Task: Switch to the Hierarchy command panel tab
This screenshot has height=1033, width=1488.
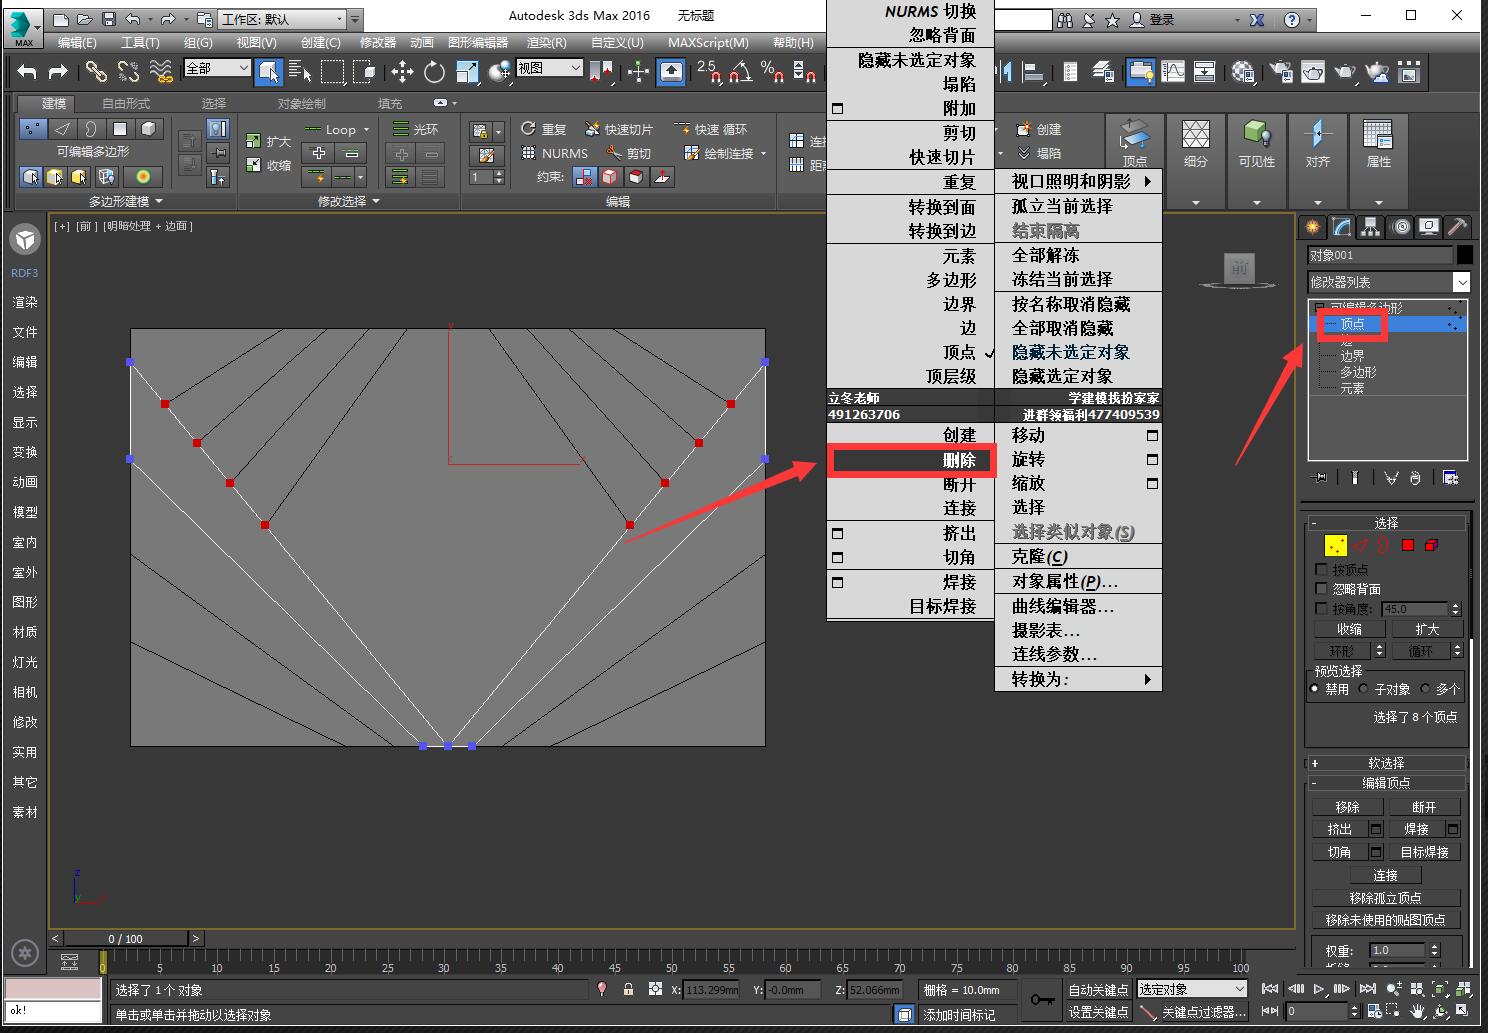Action: 1370,226
